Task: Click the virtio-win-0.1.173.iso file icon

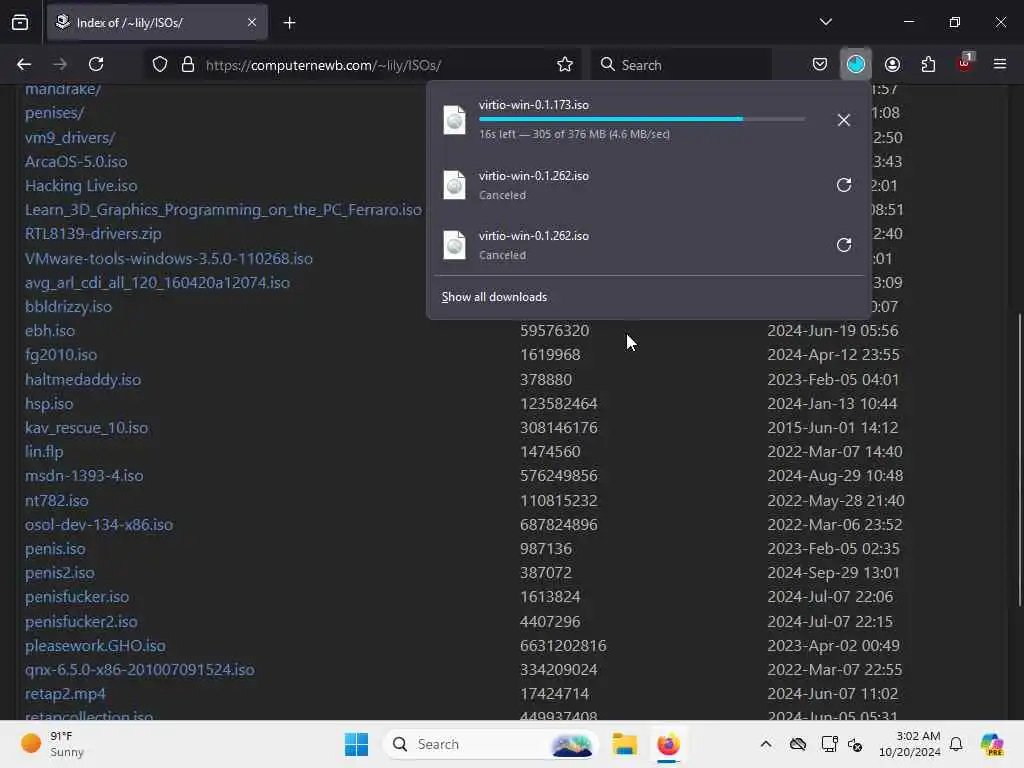Action: [455, 120]
